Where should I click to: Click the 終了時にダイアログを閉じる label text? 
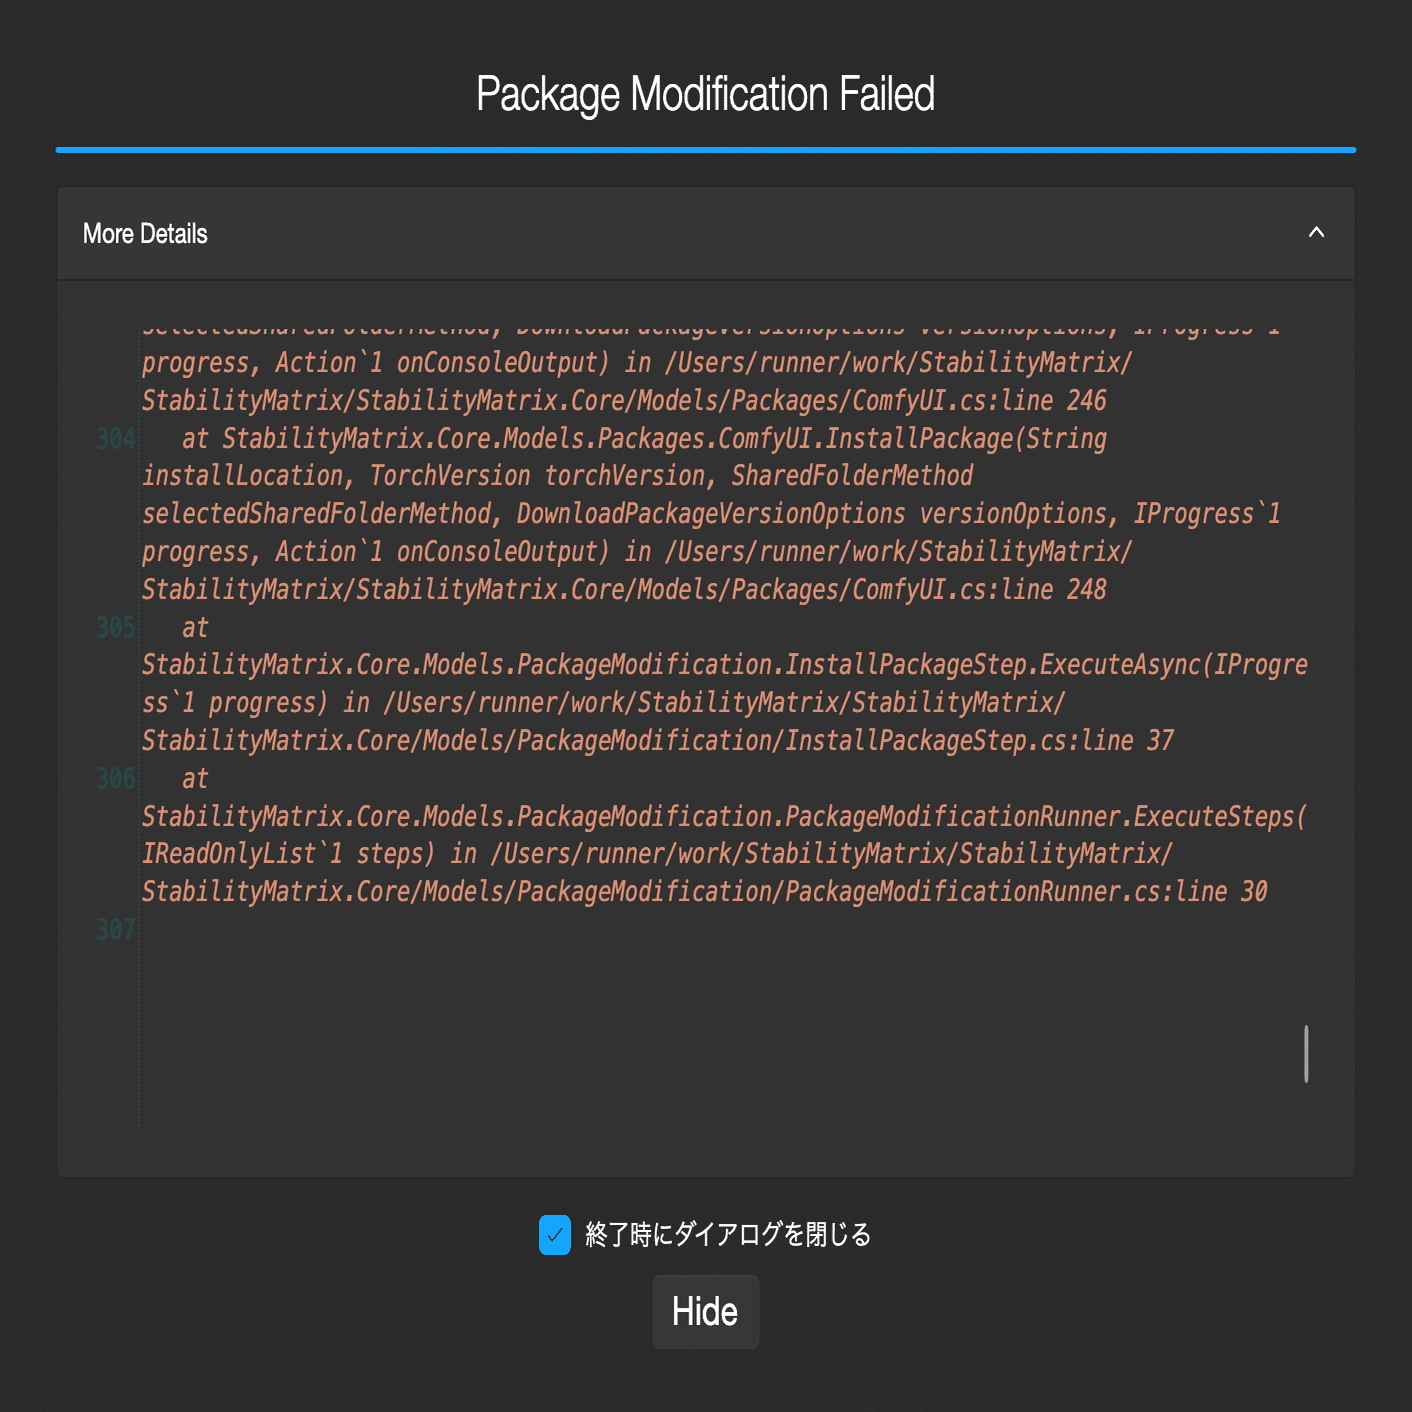tap(727, 1235)
